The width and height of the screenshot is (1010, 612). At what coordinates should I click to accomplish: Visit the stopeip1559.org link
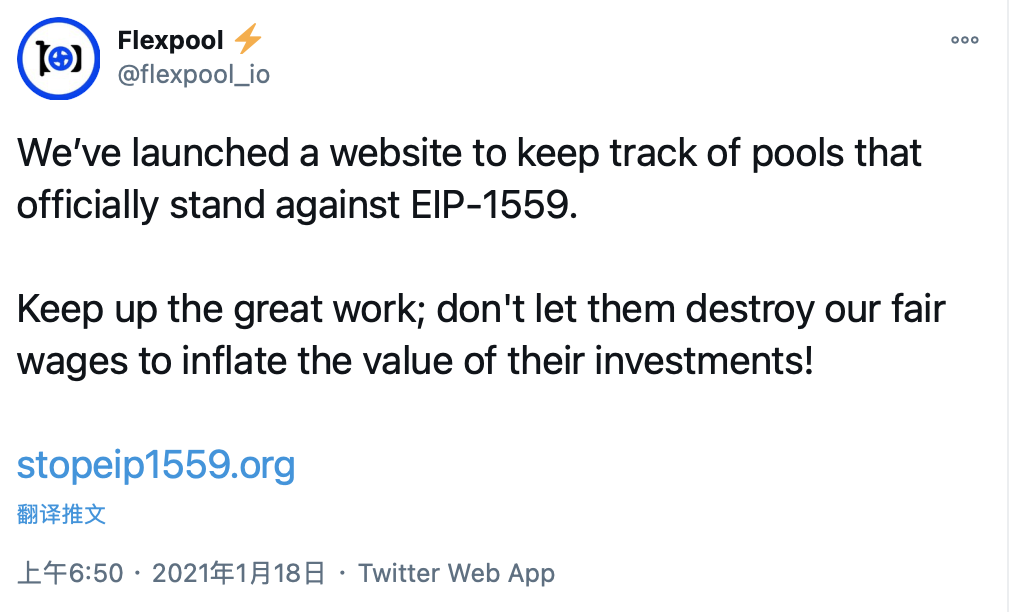pos(156,464)
